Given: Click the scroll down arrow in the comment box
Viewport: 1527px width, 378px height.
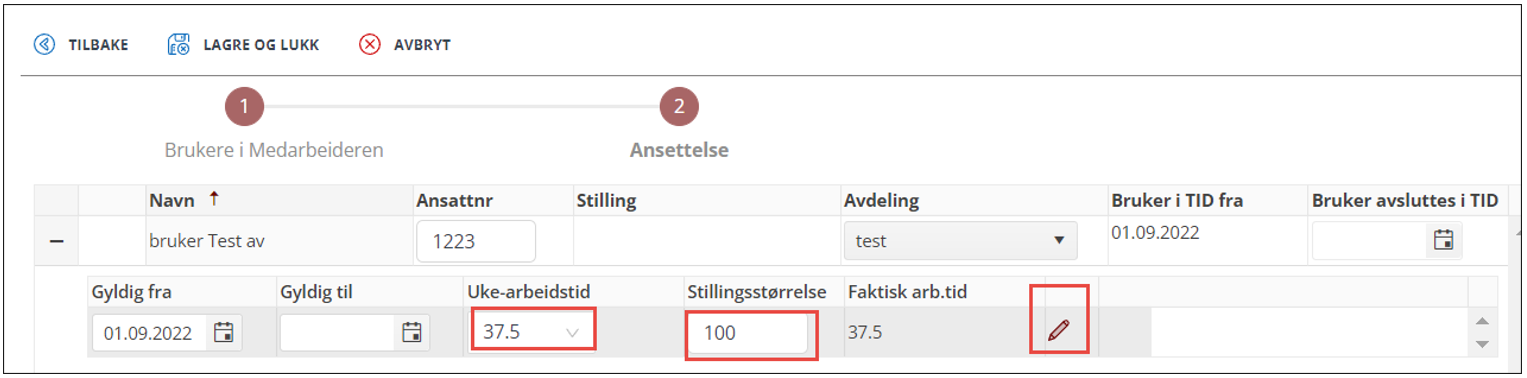Looking at the screenshot, I should 1483,344.
